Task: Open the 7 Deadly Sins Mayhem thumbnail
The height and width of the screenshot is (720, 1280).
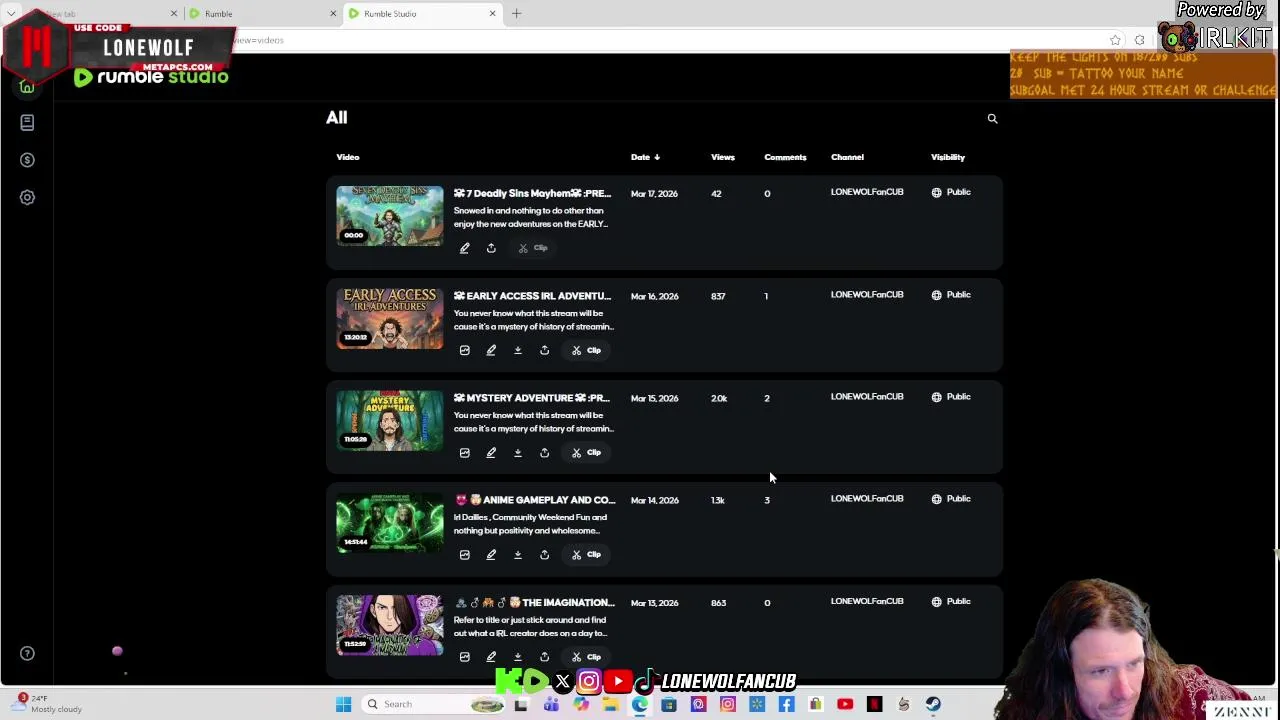Action: pyautogui.click(x=389, y=215)
